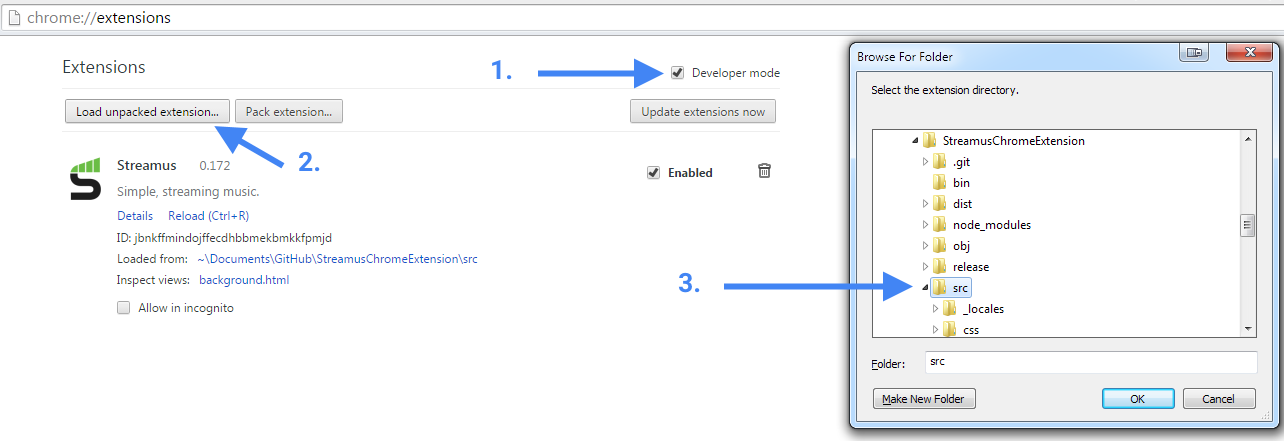This screenshot has height=441, width=1284.
Task: Expand the dist folder arrow
Action: pyautogui.click(x=925, y=204)
